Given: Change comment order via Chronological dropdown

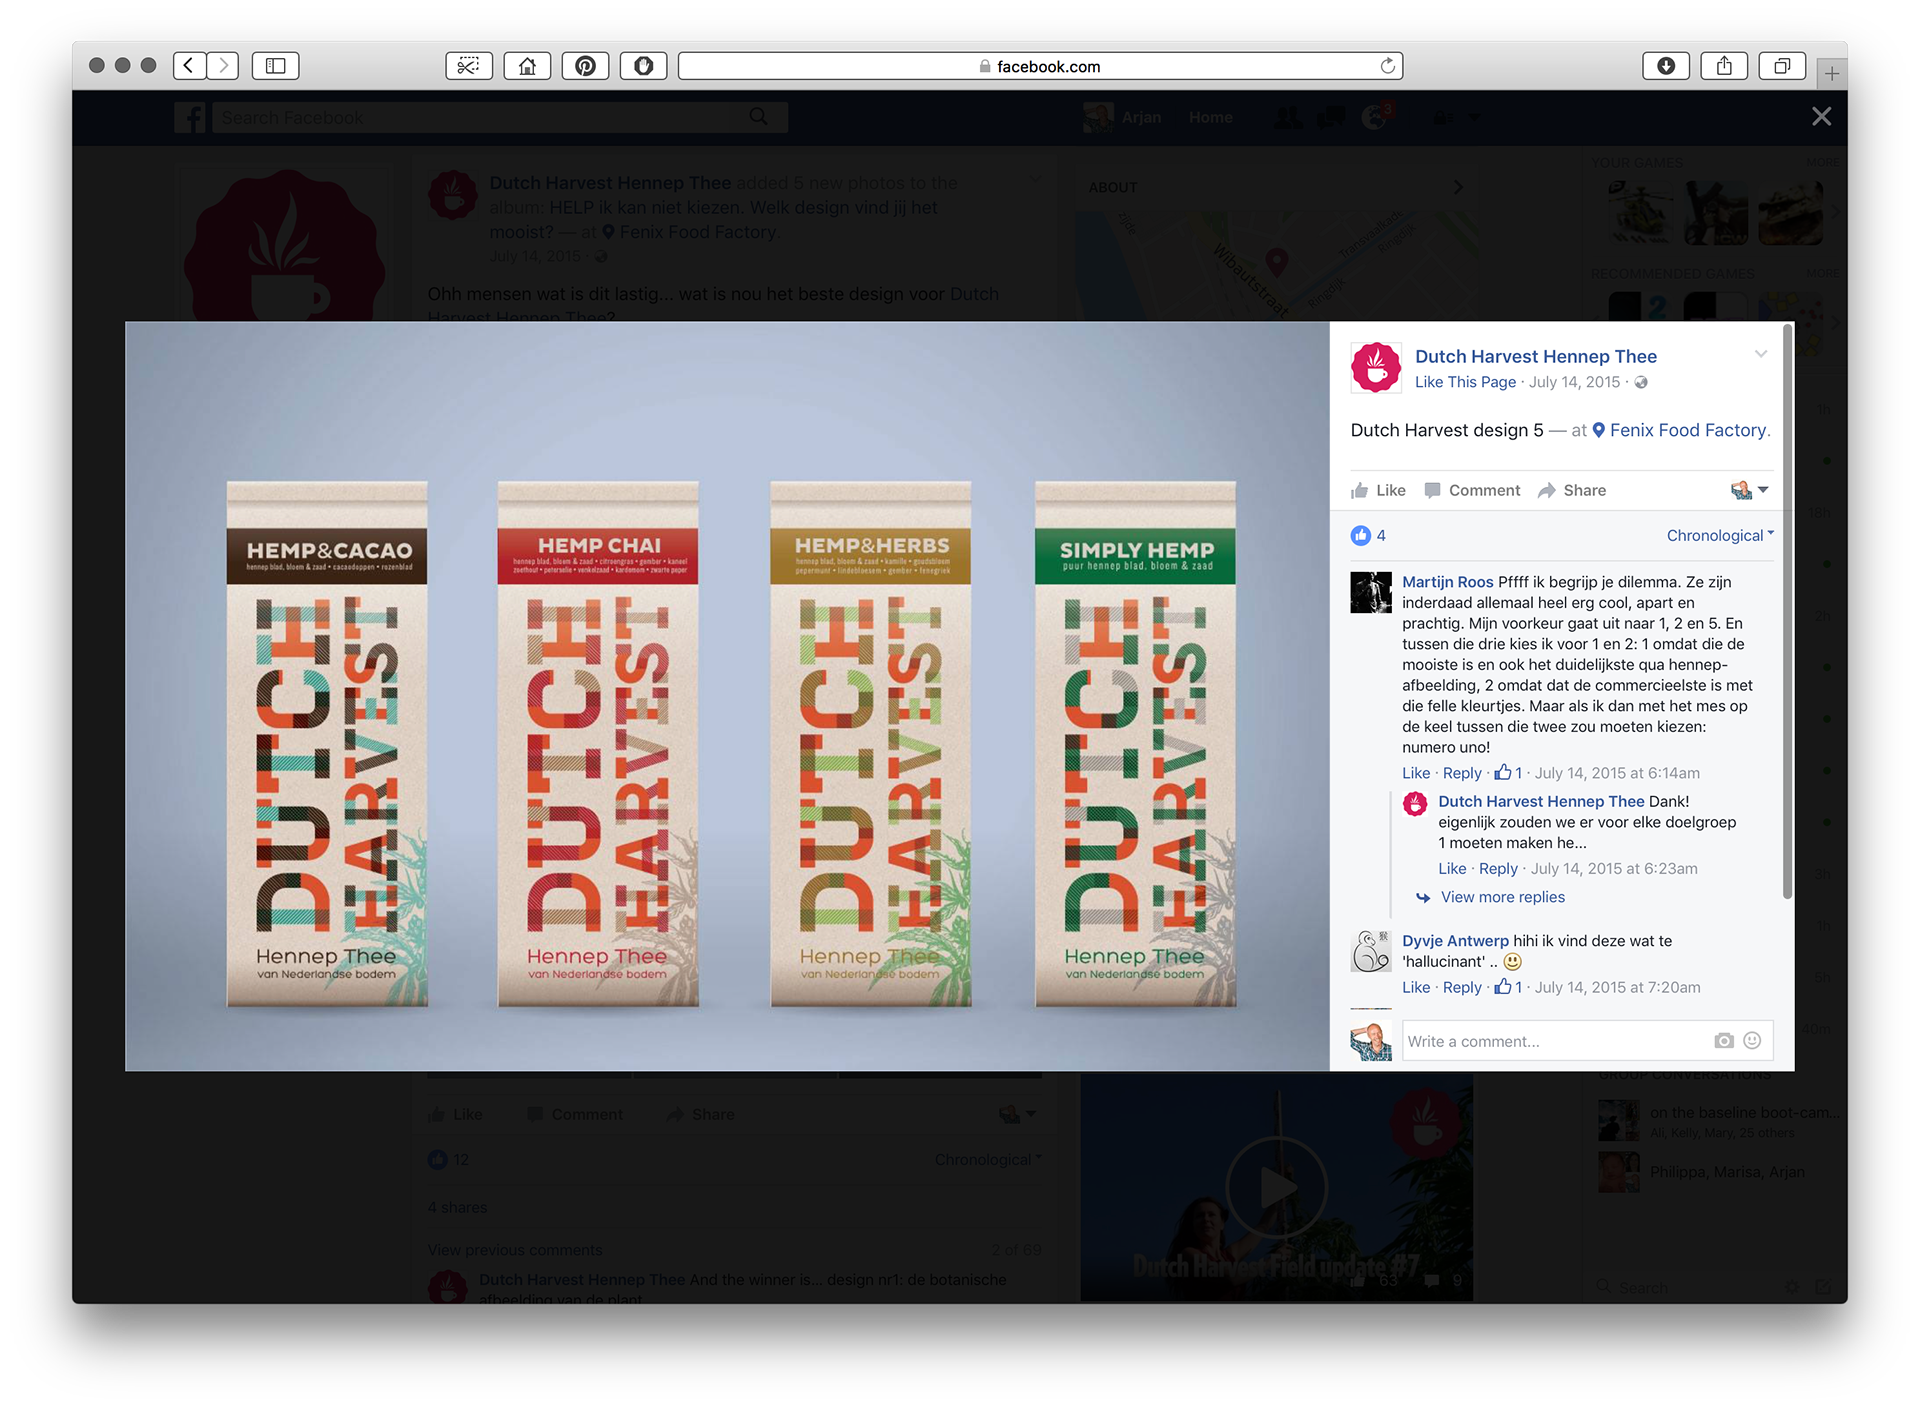Looking at the screenshot, I should (x=1719, y=535).
